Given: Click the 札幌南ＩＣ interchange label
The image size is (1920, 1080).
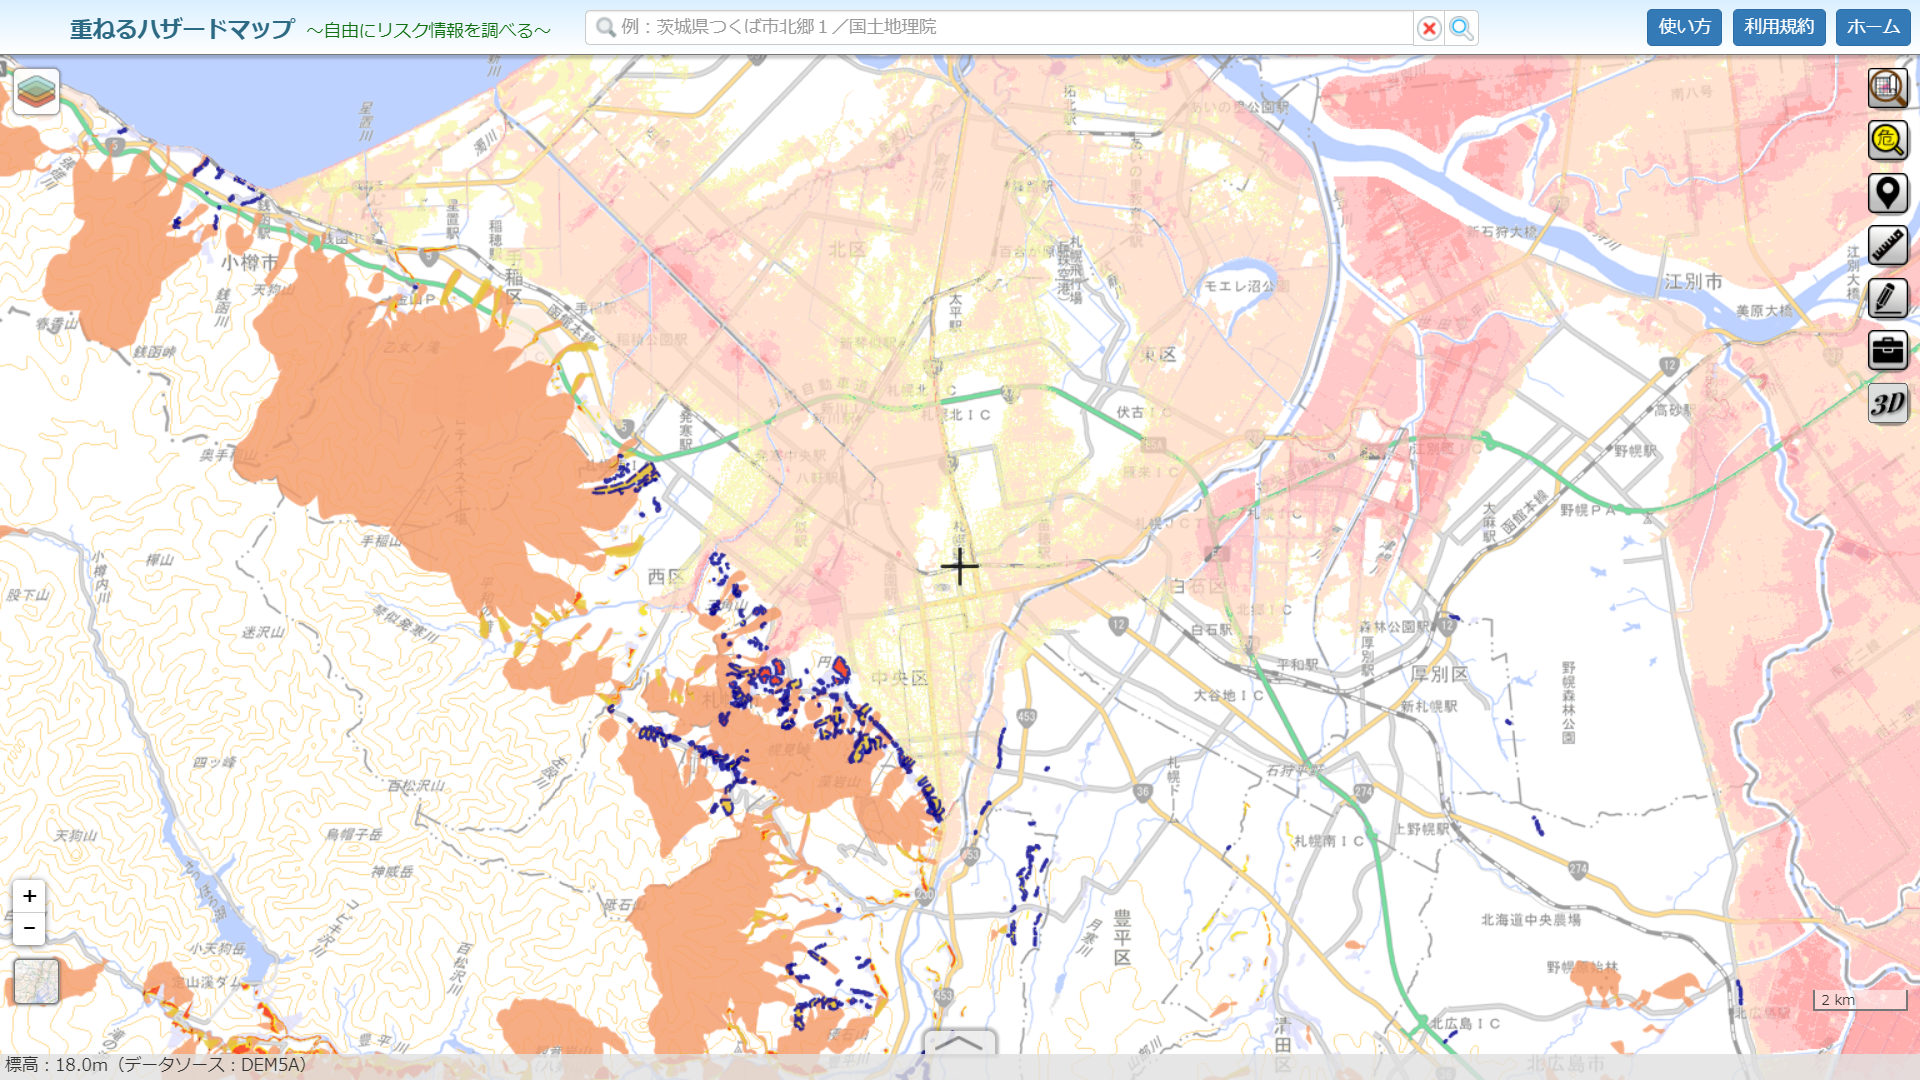Looking at the screenshot, I should [1329, 841].
